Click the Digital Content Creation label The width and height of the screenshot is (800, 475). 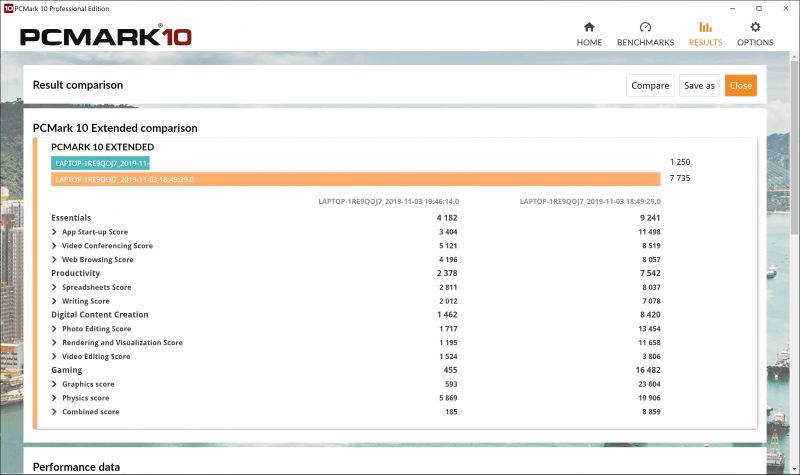[99, 315]
